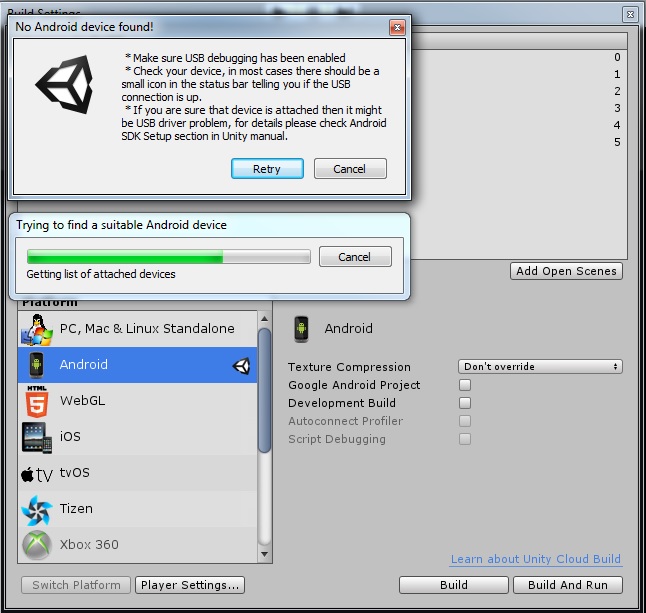Screen dimensions: 646x613
Task: Open the Texture Compression dropdown
Action: 540,367
